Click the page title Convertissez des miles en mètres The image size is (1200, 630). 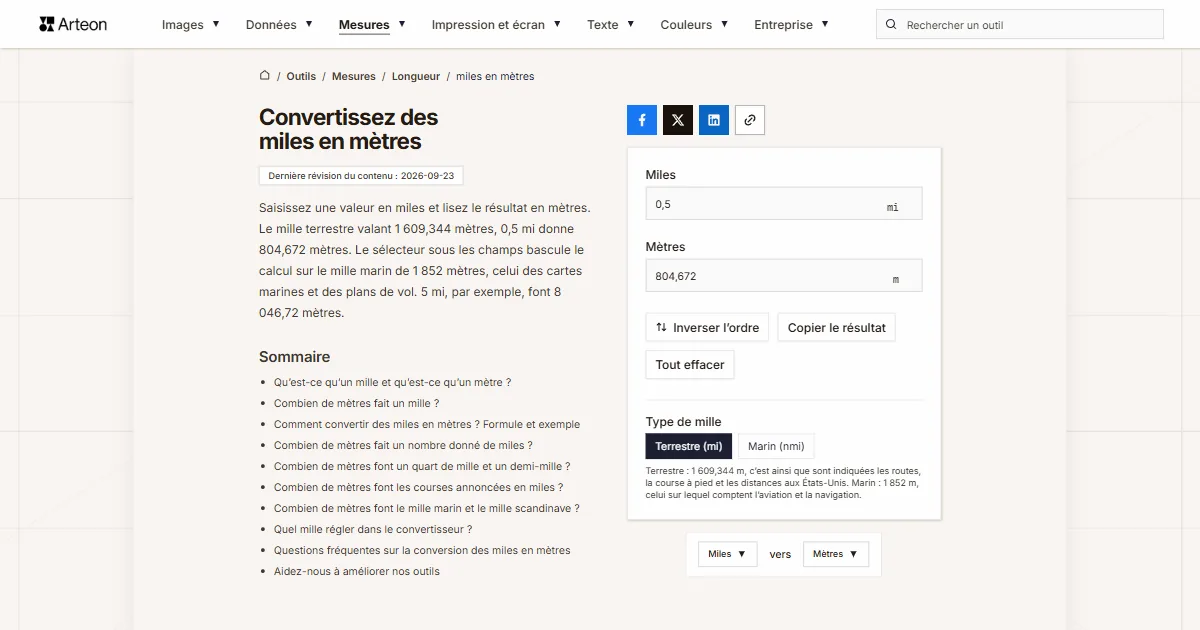[x=348, y=129]
